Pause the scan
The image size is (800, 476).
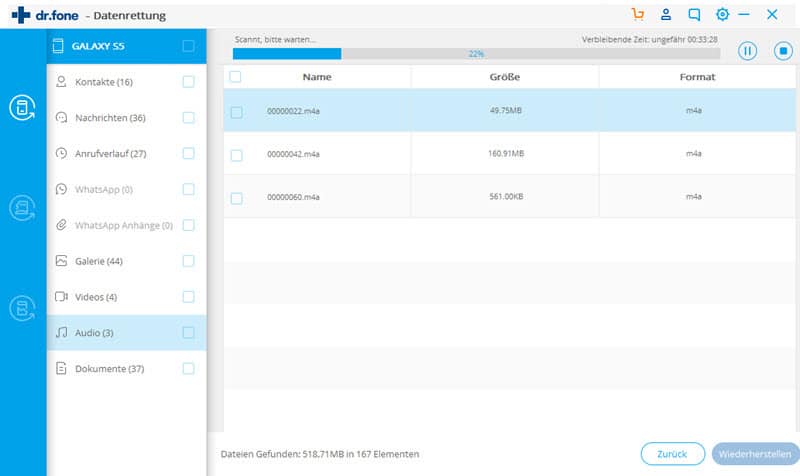(747, 51)
